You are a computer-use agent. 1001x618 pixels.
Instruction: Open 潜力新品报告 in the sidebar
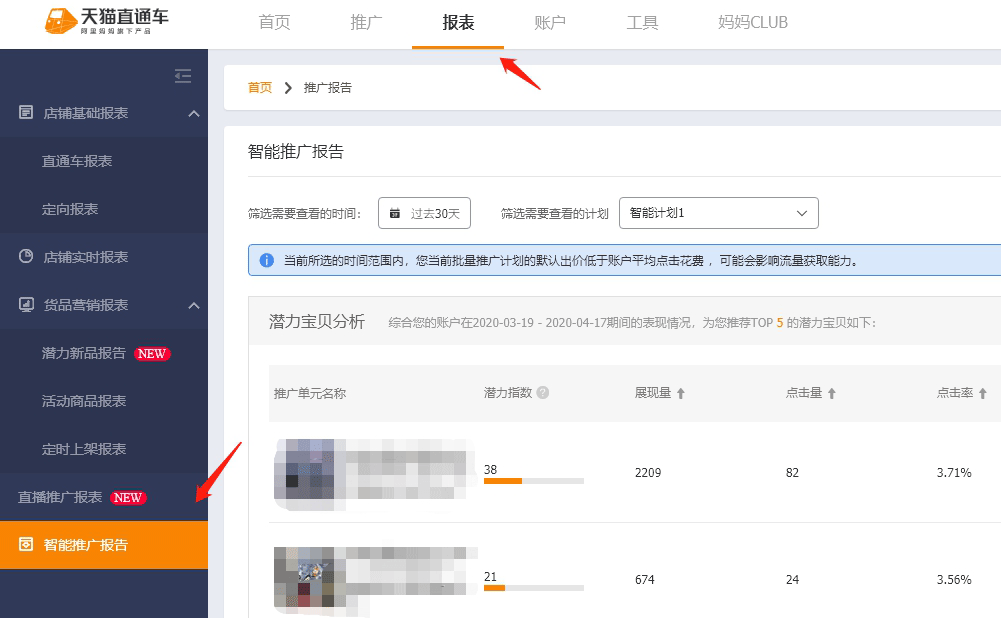[84, 353]
